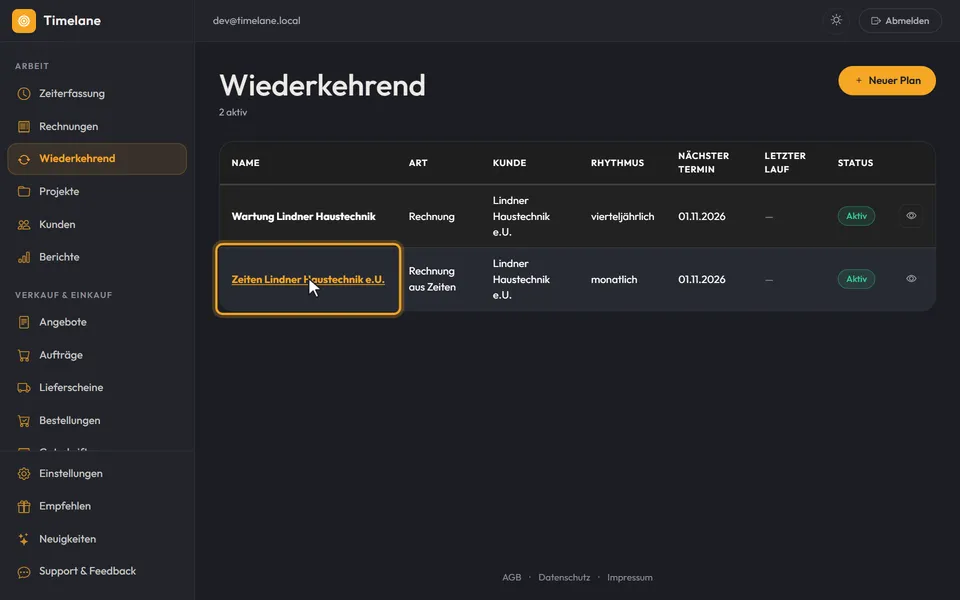
Task: Click the dev@timelane.local account text
Action: (x=257, y=21)
